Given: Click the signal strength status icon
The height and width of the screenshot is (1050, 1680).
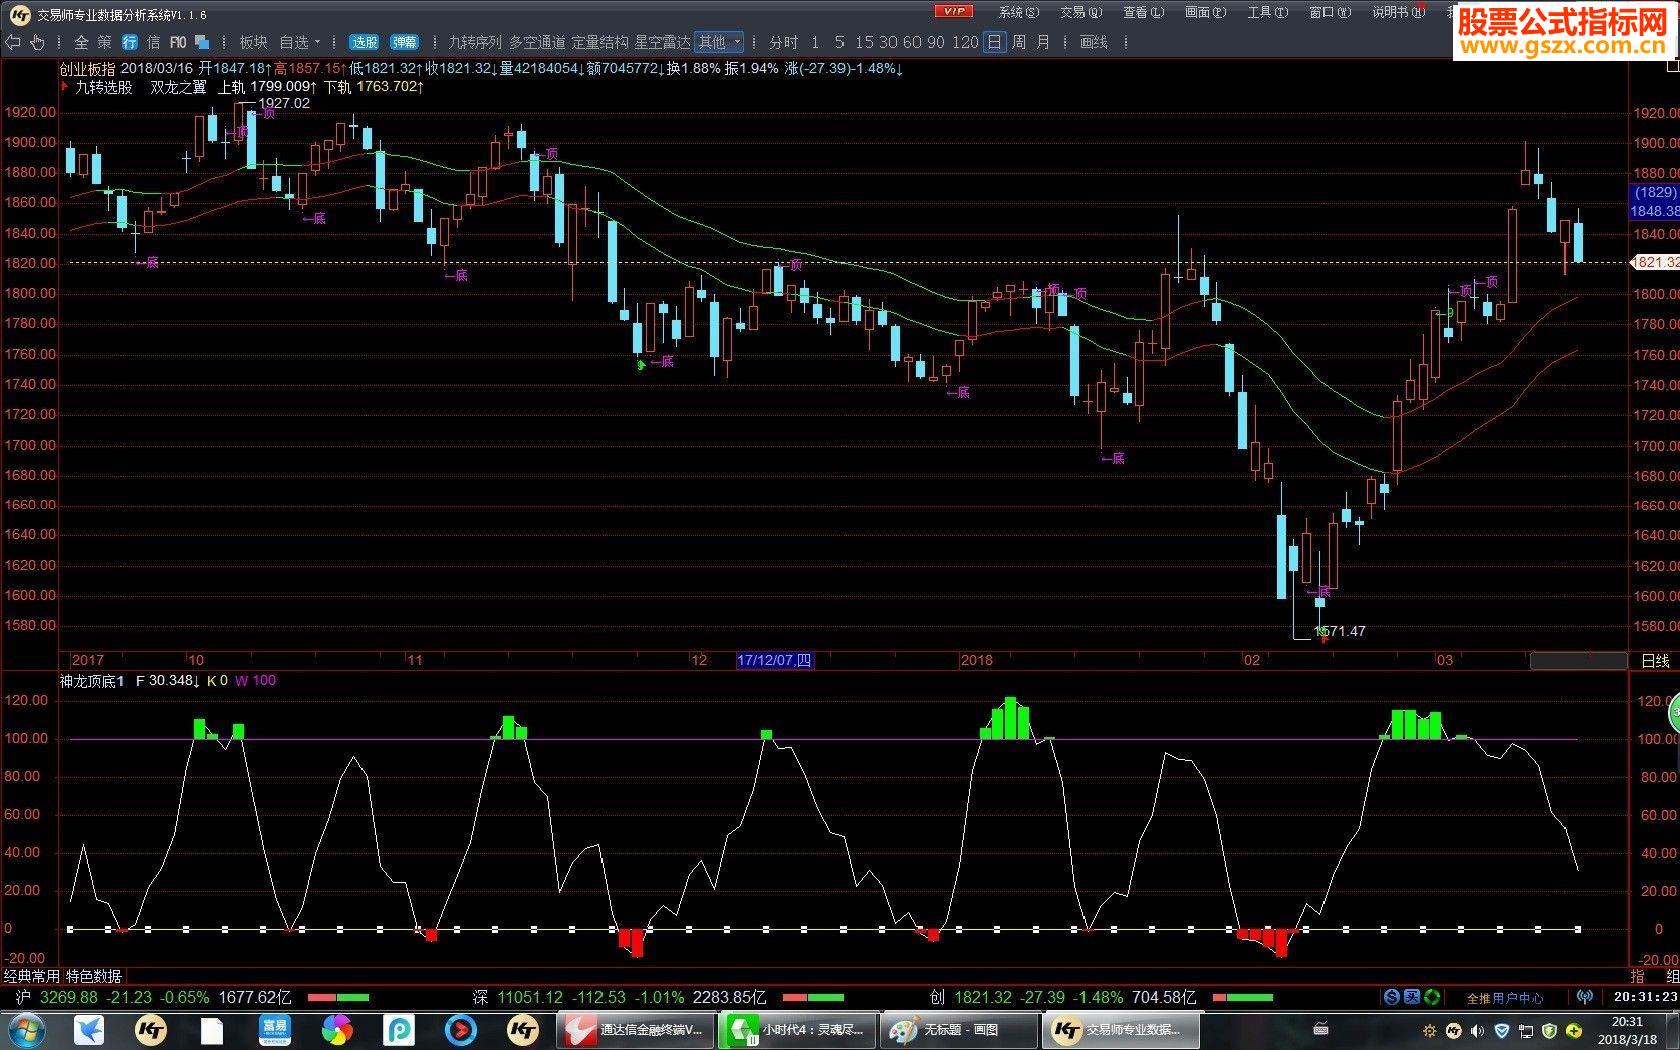Looking at the screenshot, I should coord(1584,997).
